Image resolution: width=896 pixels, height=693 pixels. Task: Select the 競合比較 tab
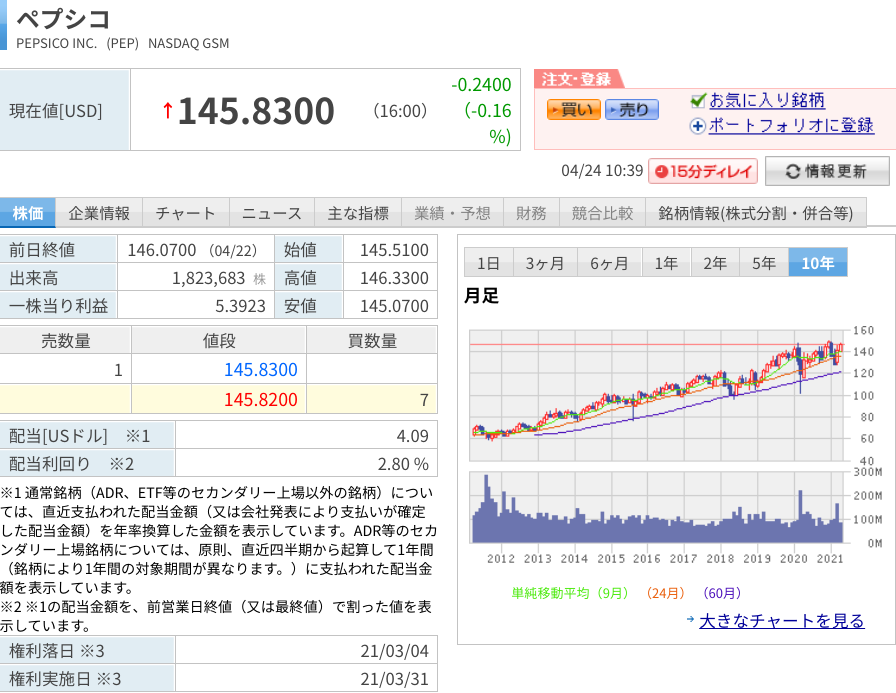pyautogui.click(x=603, y=213)
